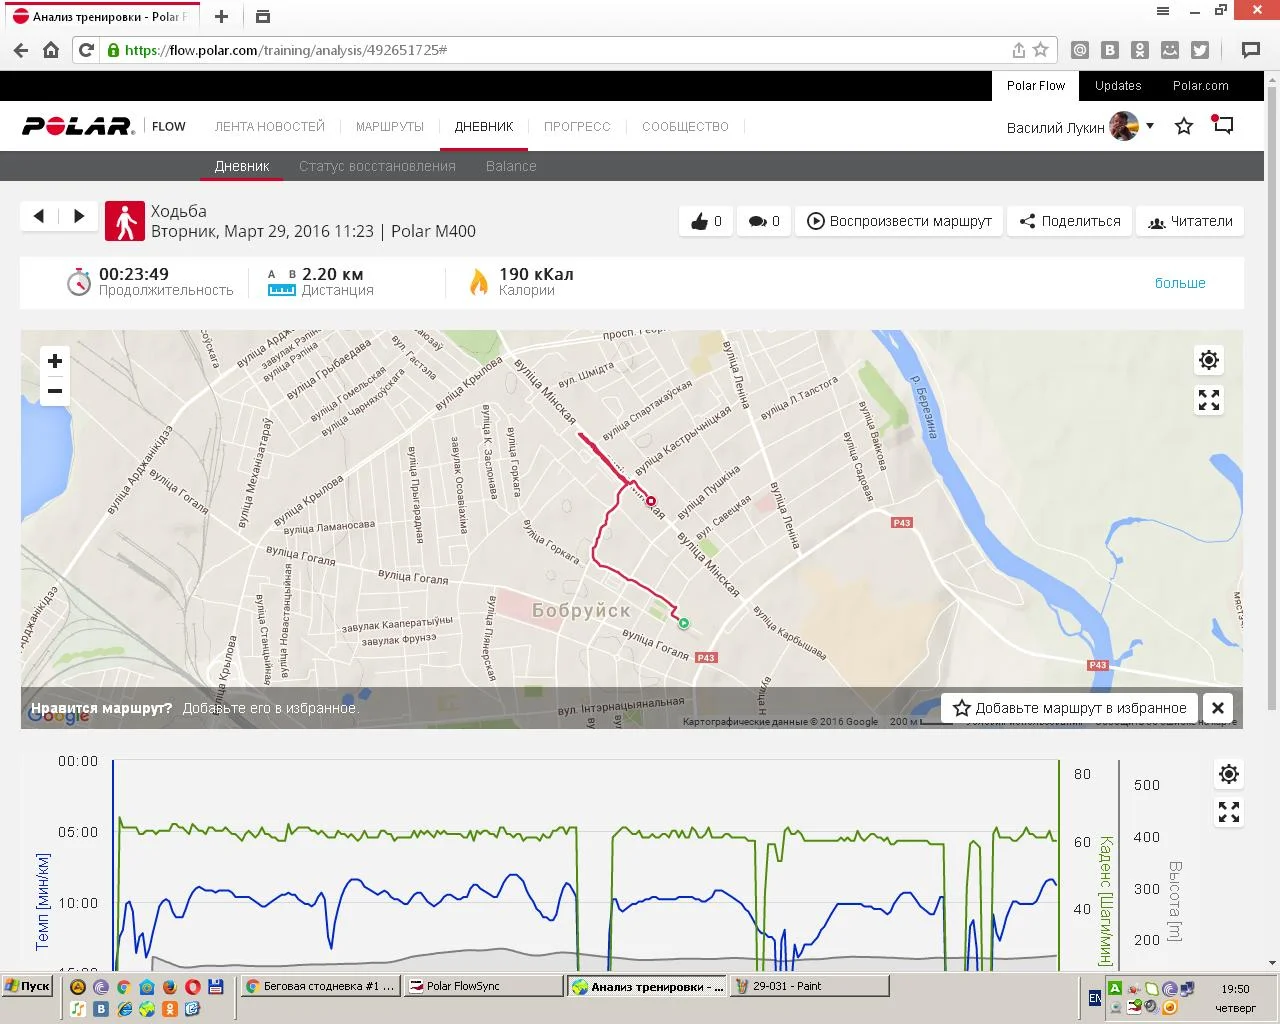Switch to Беговая стодневка taskbar window
The image size is (1280, 1024).
[x=320, y=986]
